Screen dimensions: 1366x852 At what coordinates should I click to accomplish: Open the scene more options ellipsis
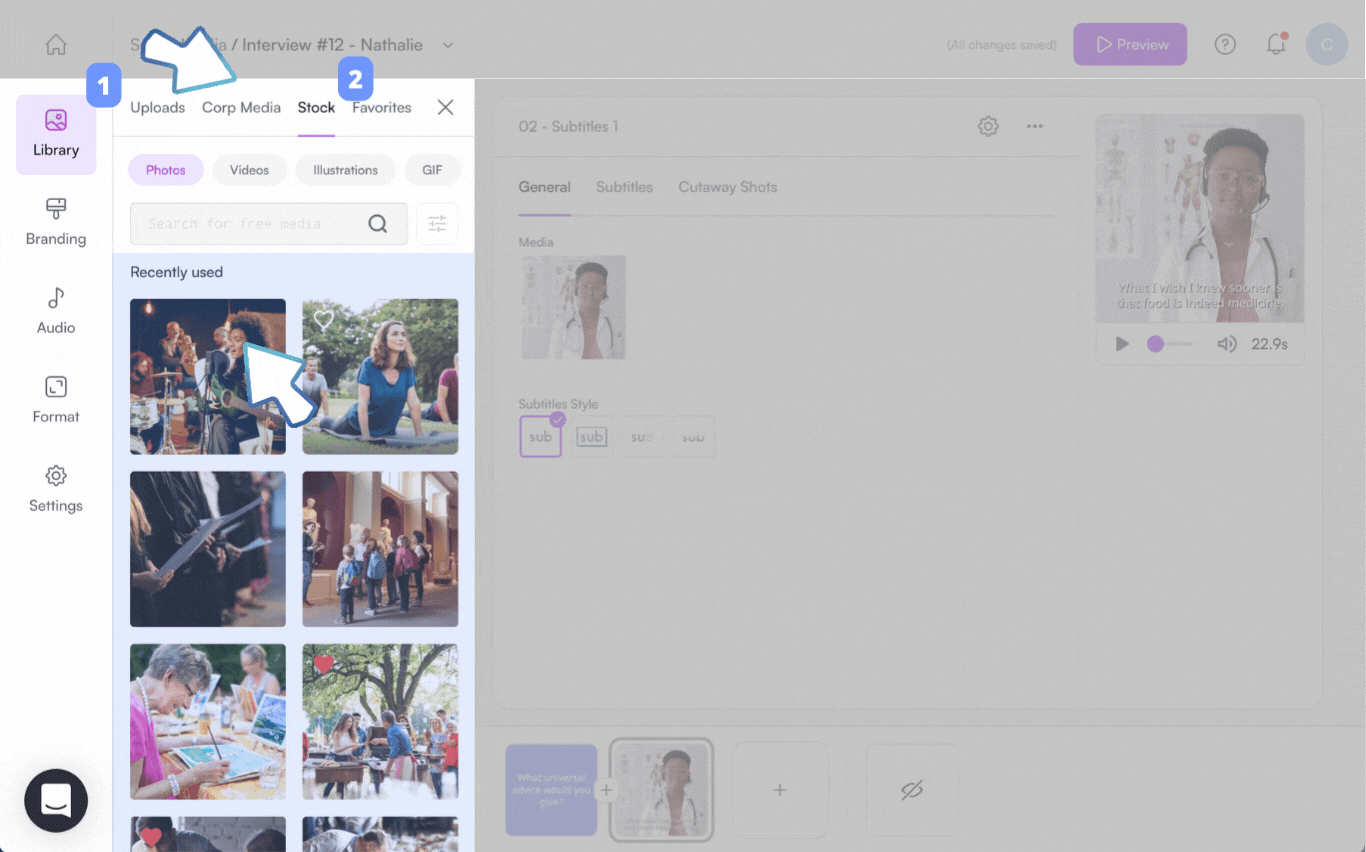(1035, 126)
